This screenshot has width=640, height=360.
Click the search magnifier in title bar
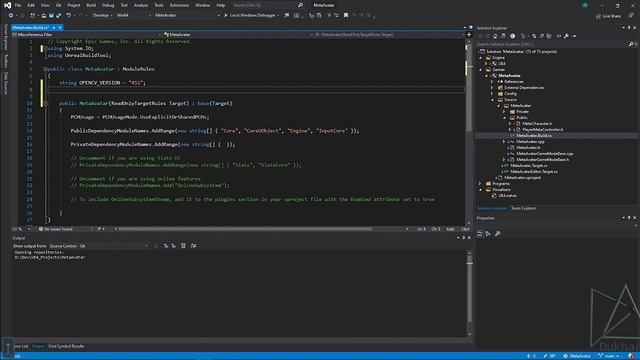click(300, 5)
